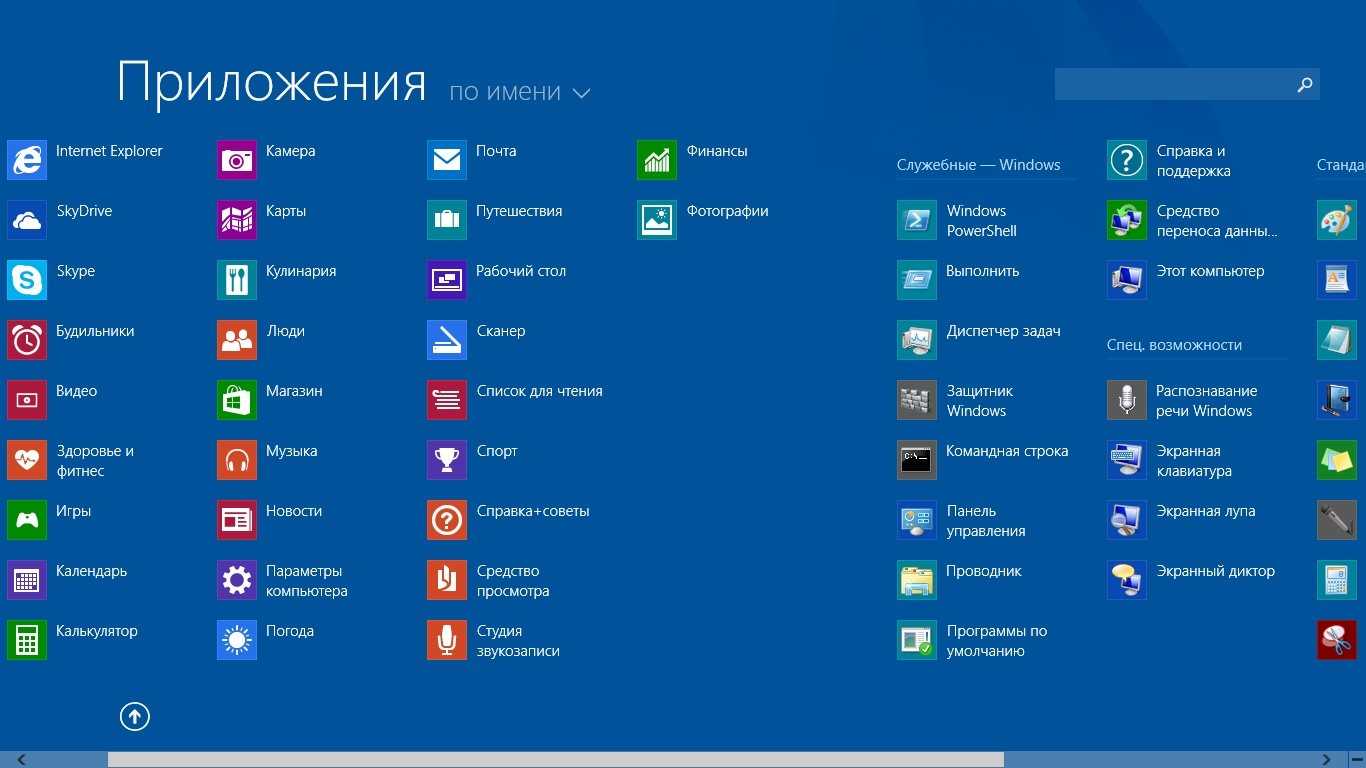
Task: Open the Рабочий стол desktop icon
Action: [447, 280]
